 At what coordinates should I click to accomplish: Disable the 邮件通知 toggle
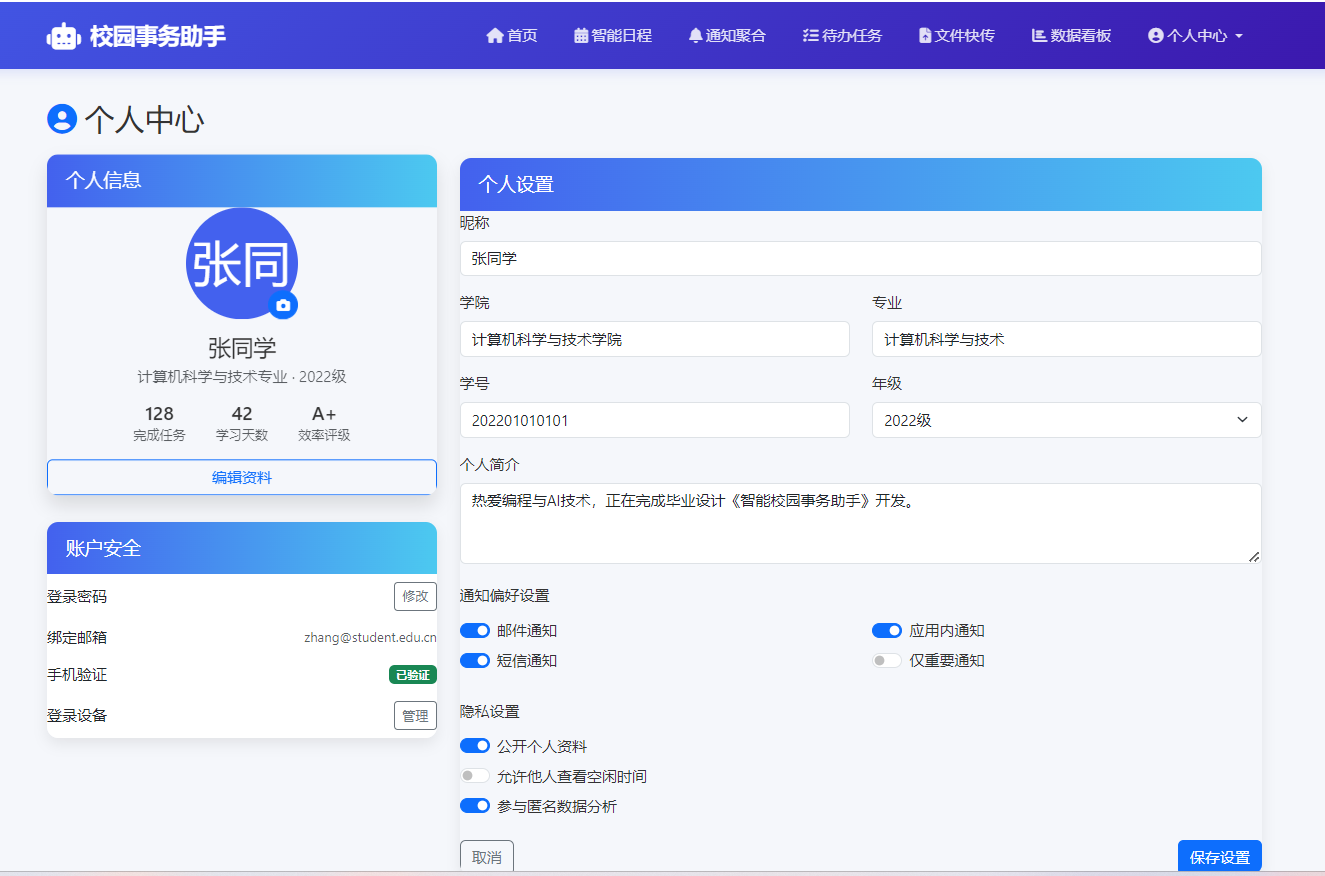475,630
